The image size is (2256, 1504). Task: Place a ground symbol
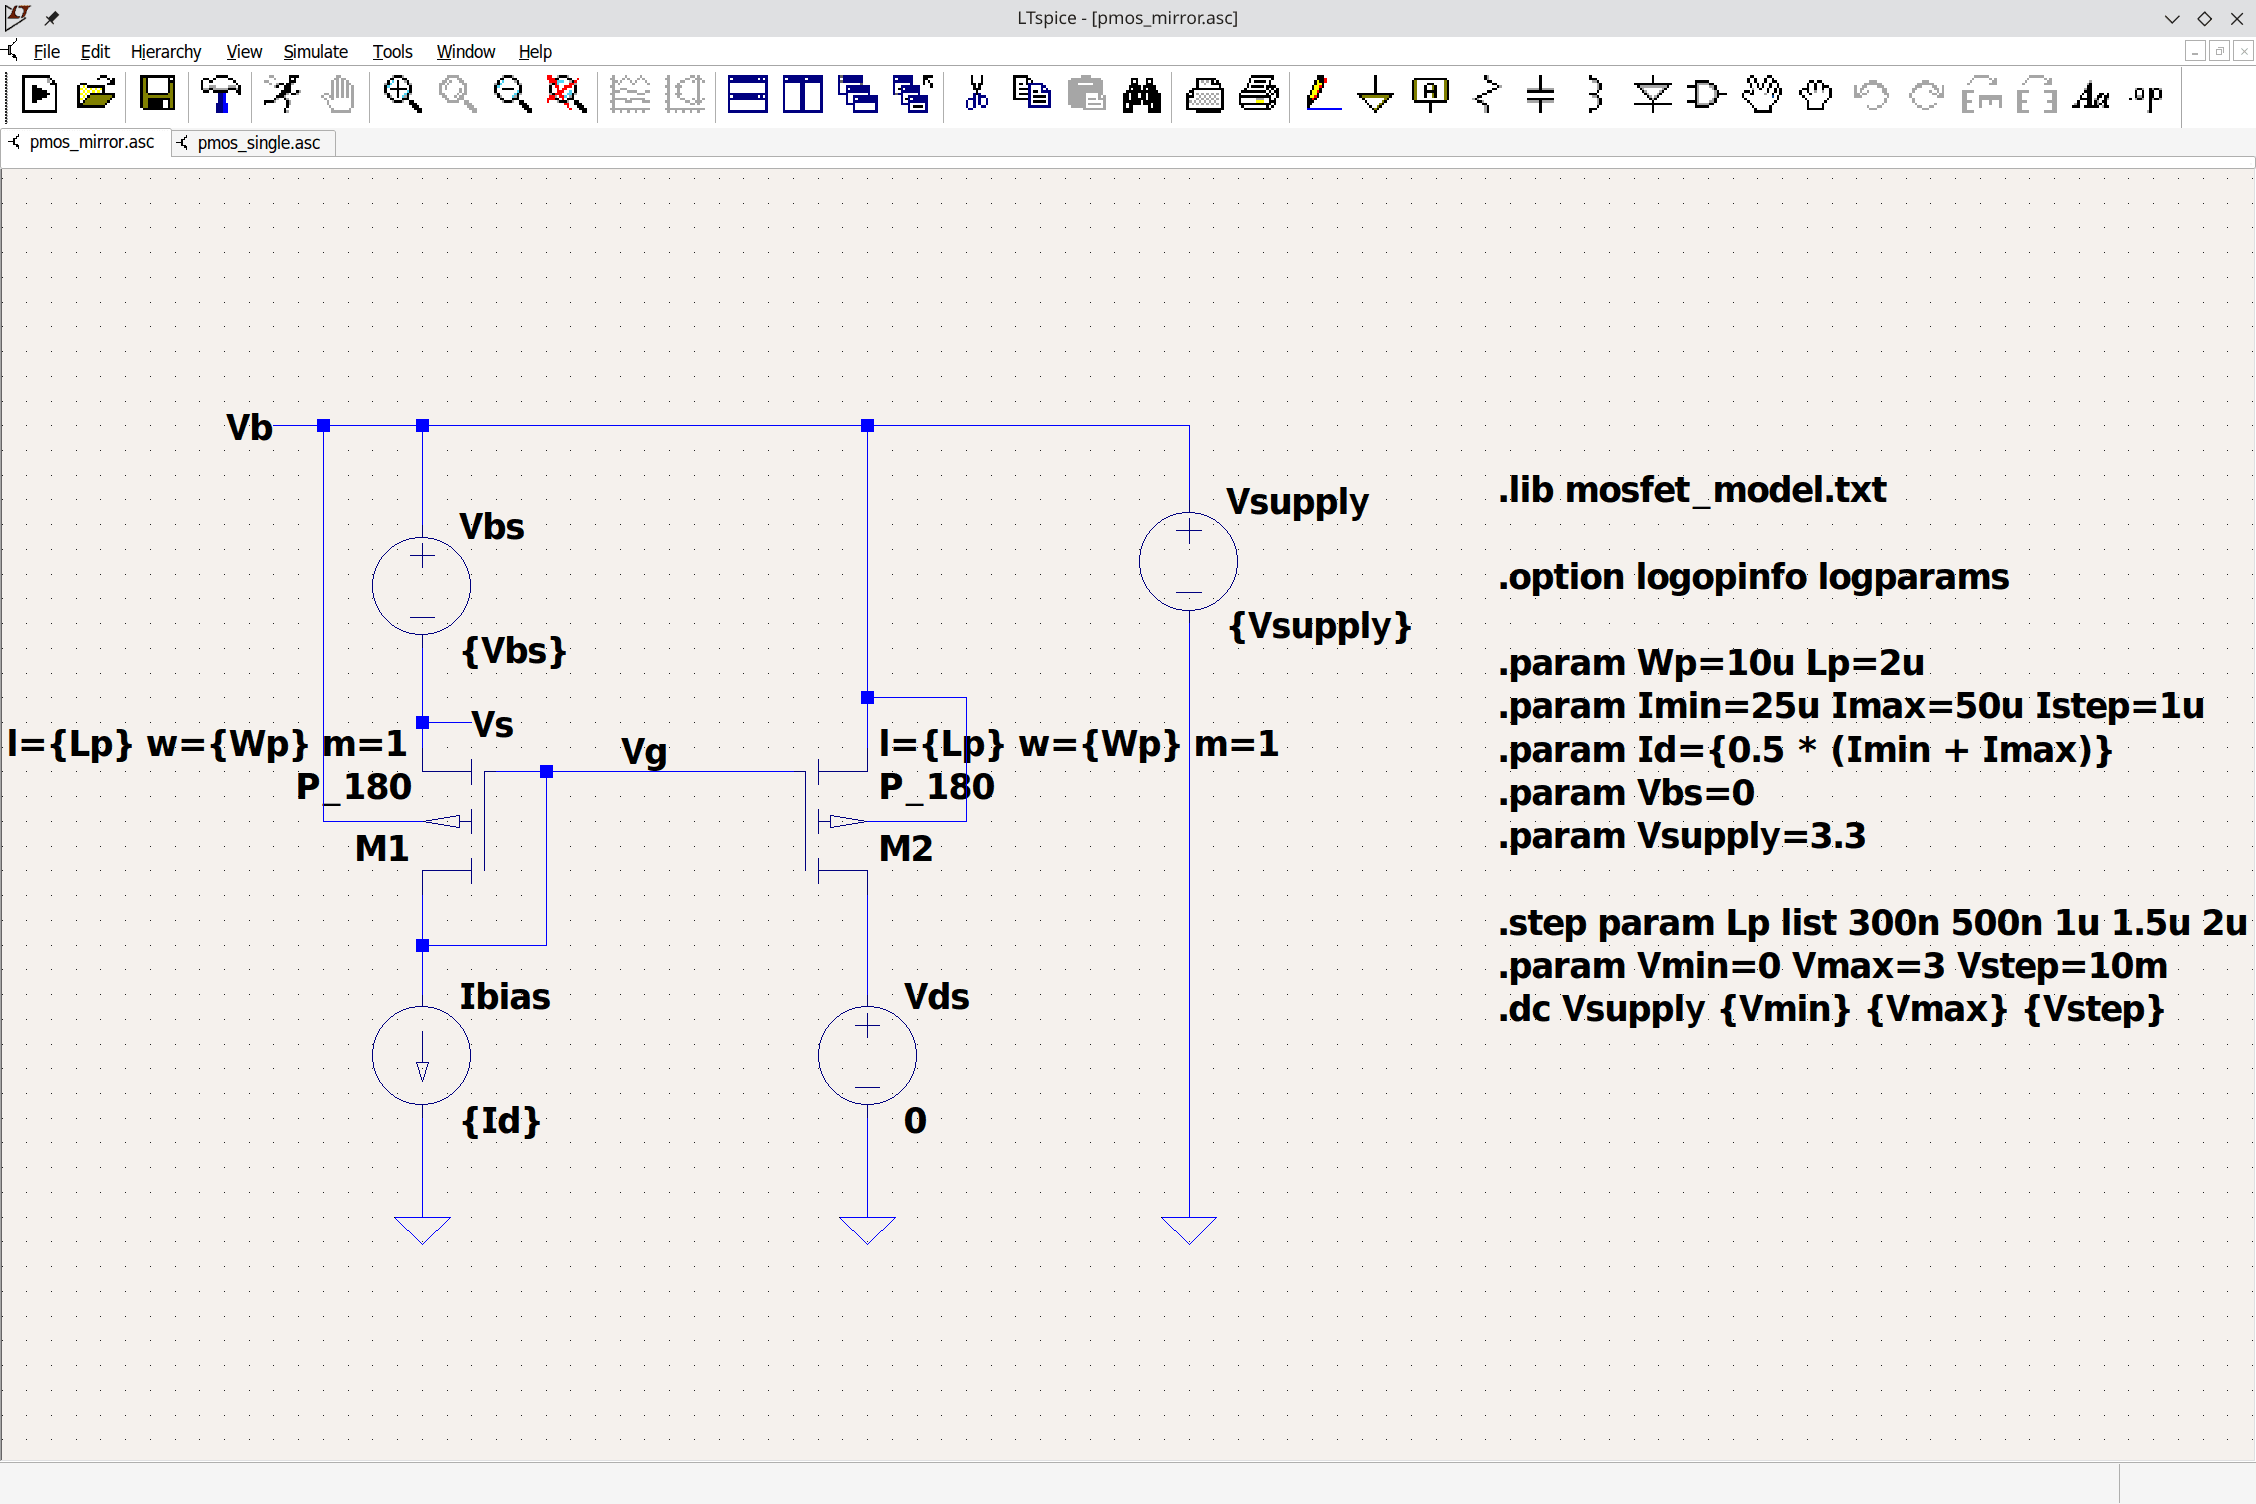coord(1375,95)
